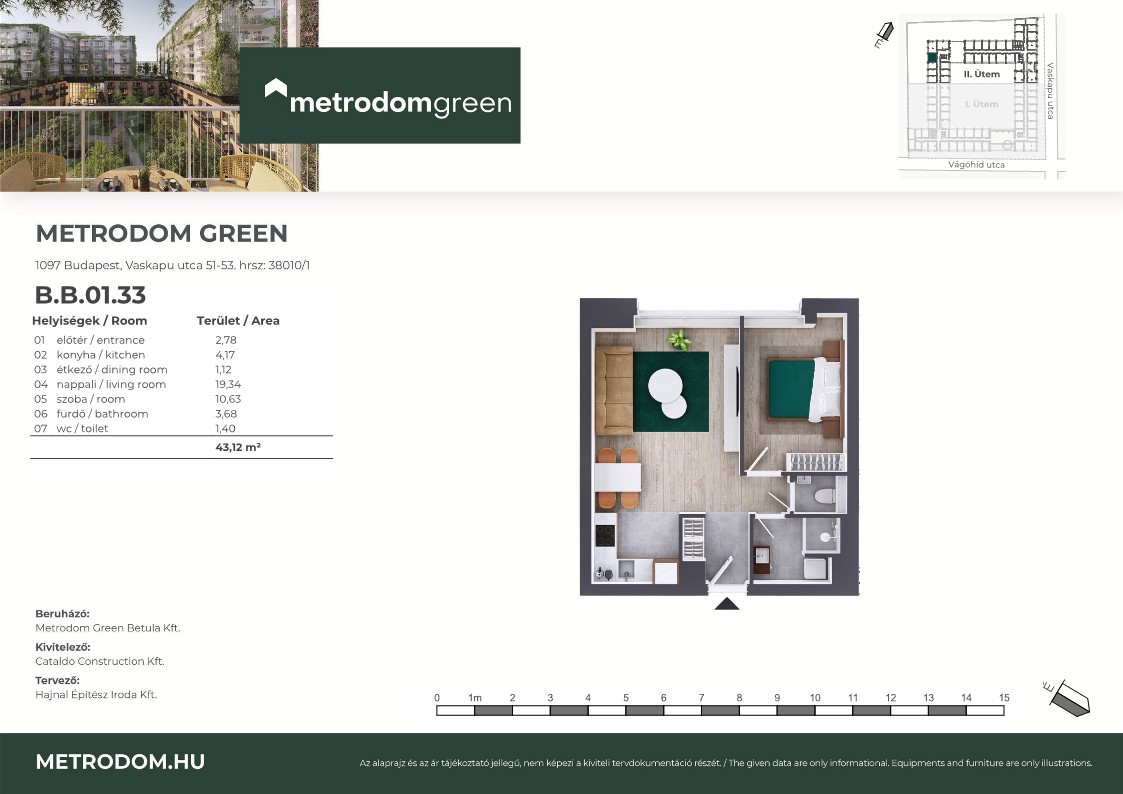Click the black entrance arrow below floor plan

point(726,603)
